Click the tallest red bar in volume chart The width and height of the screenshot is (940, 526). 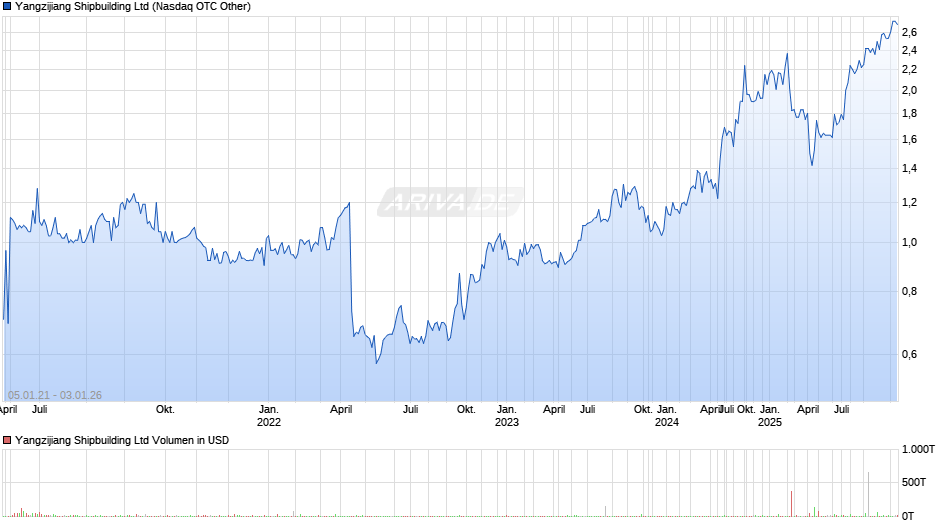pyautogui.click(x=791, y=504)
